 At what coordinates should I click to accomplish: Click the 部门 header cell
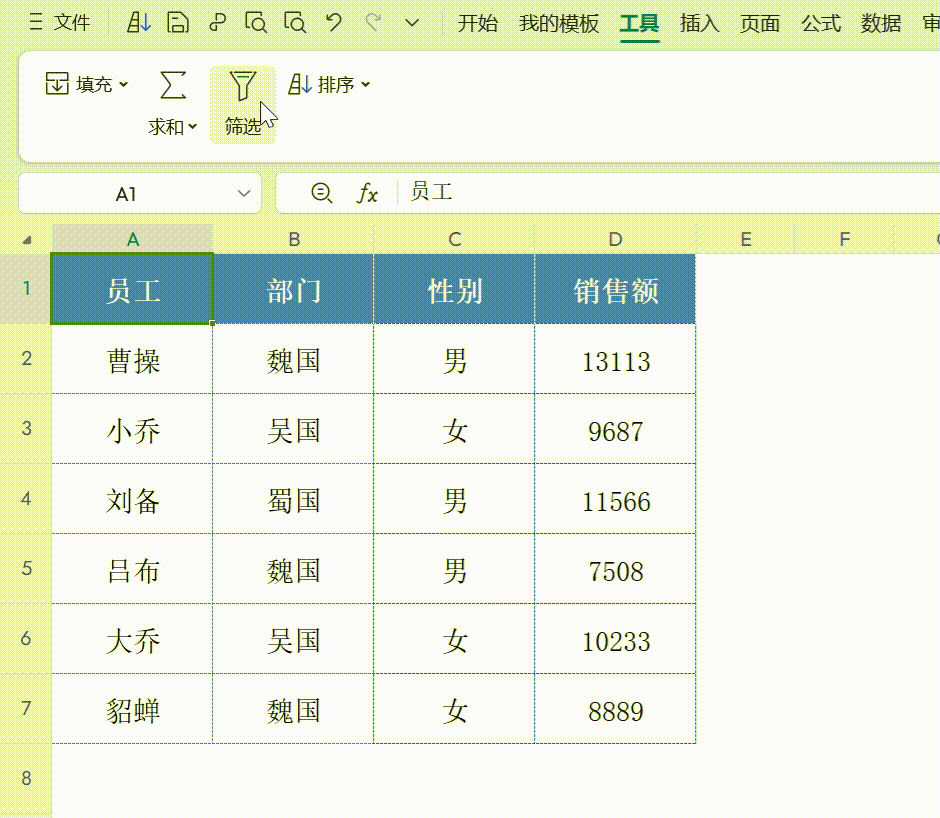[294, 289]
